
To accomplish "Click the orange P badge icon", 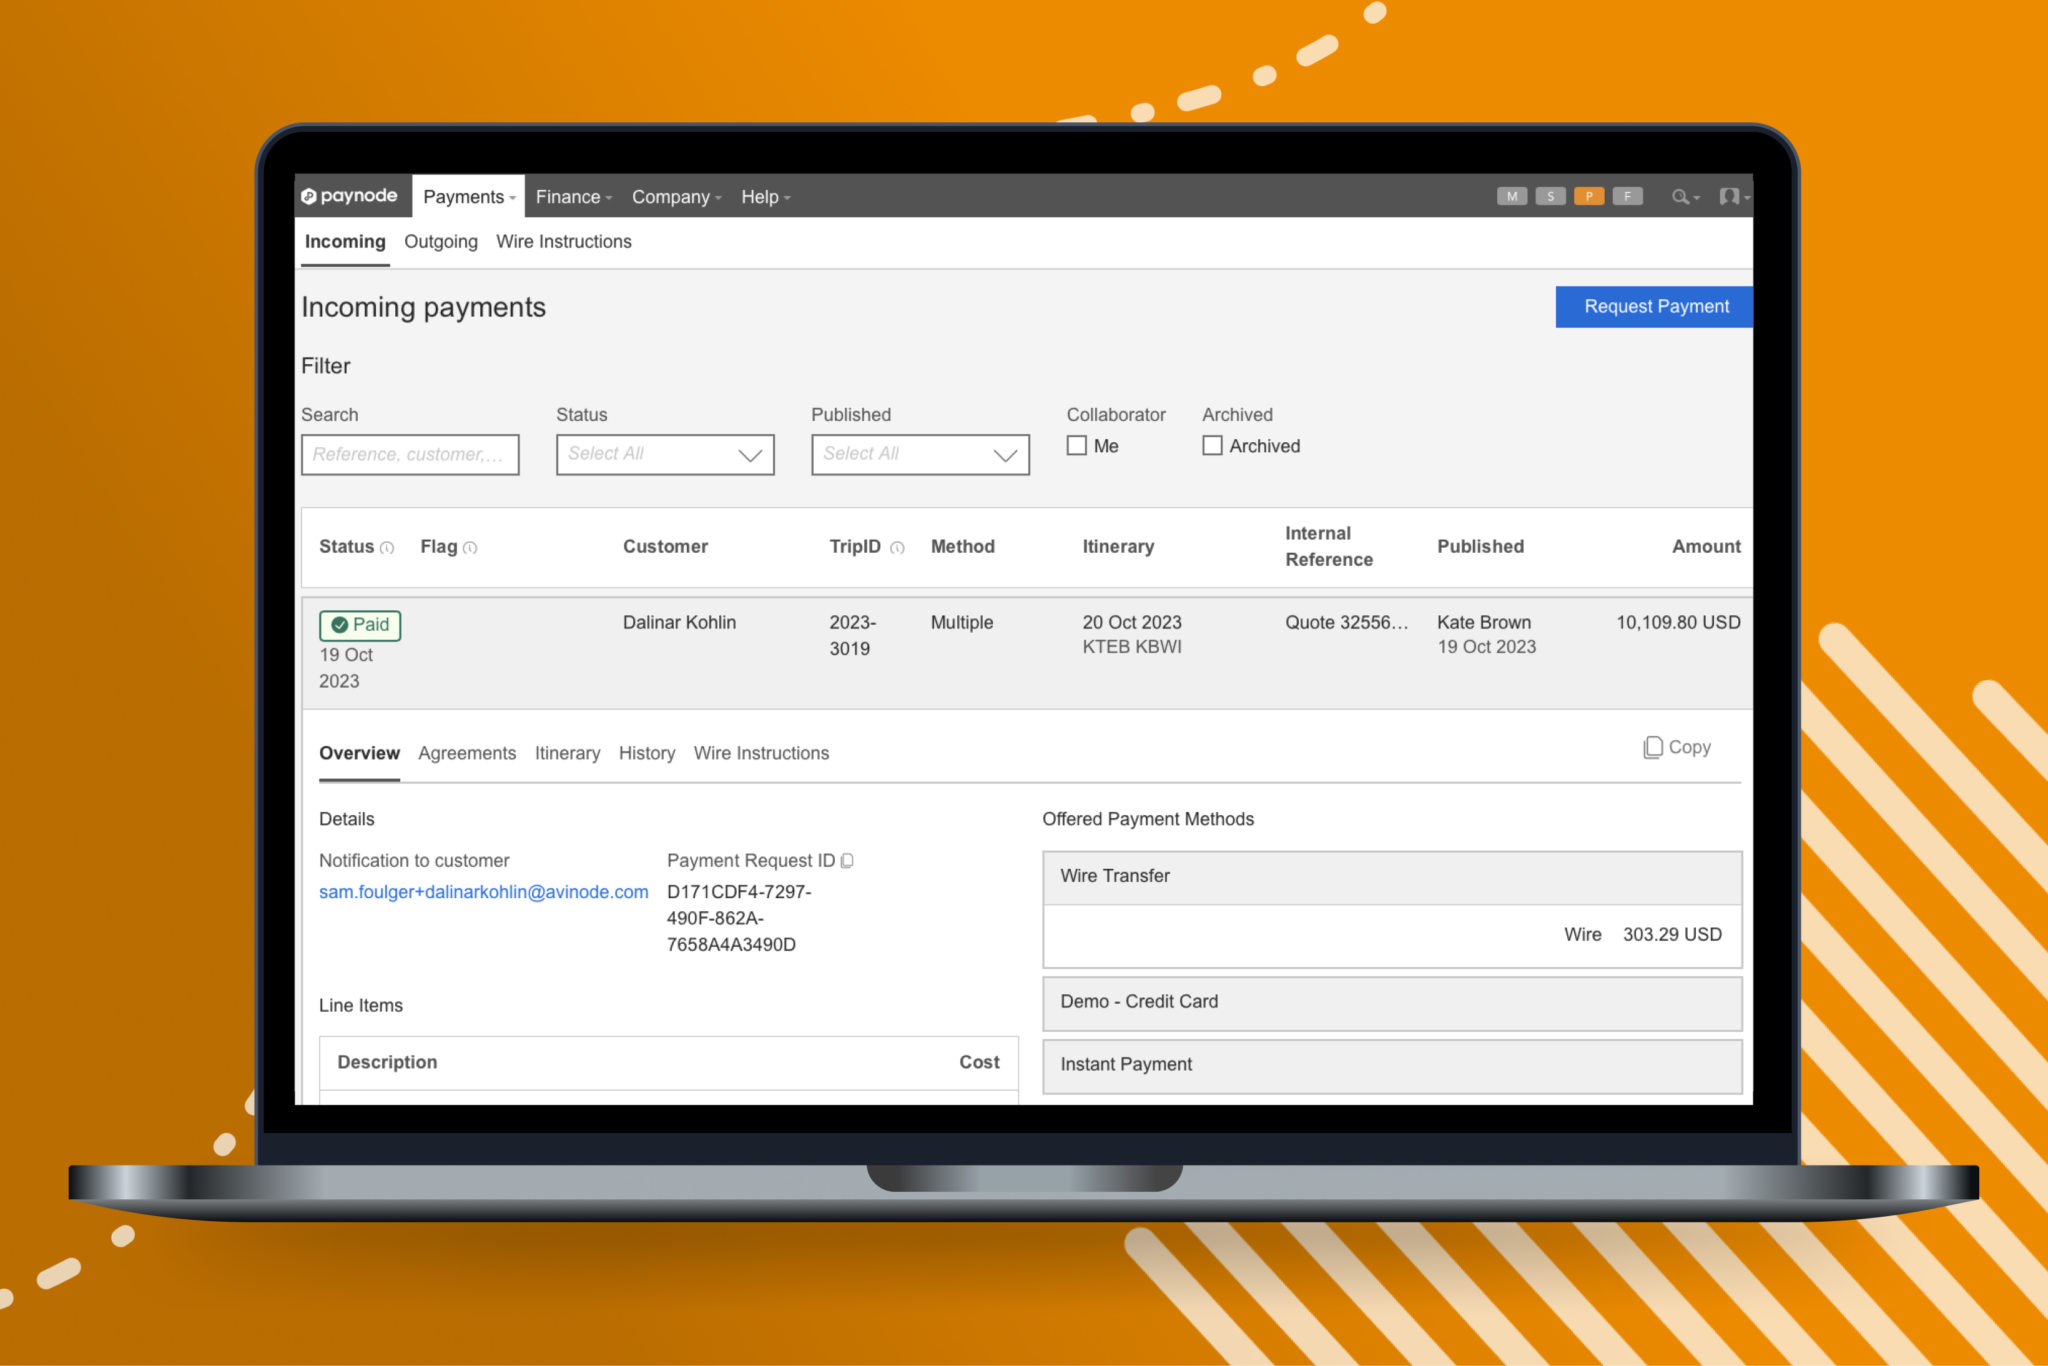I will [x=1588, y=196].
